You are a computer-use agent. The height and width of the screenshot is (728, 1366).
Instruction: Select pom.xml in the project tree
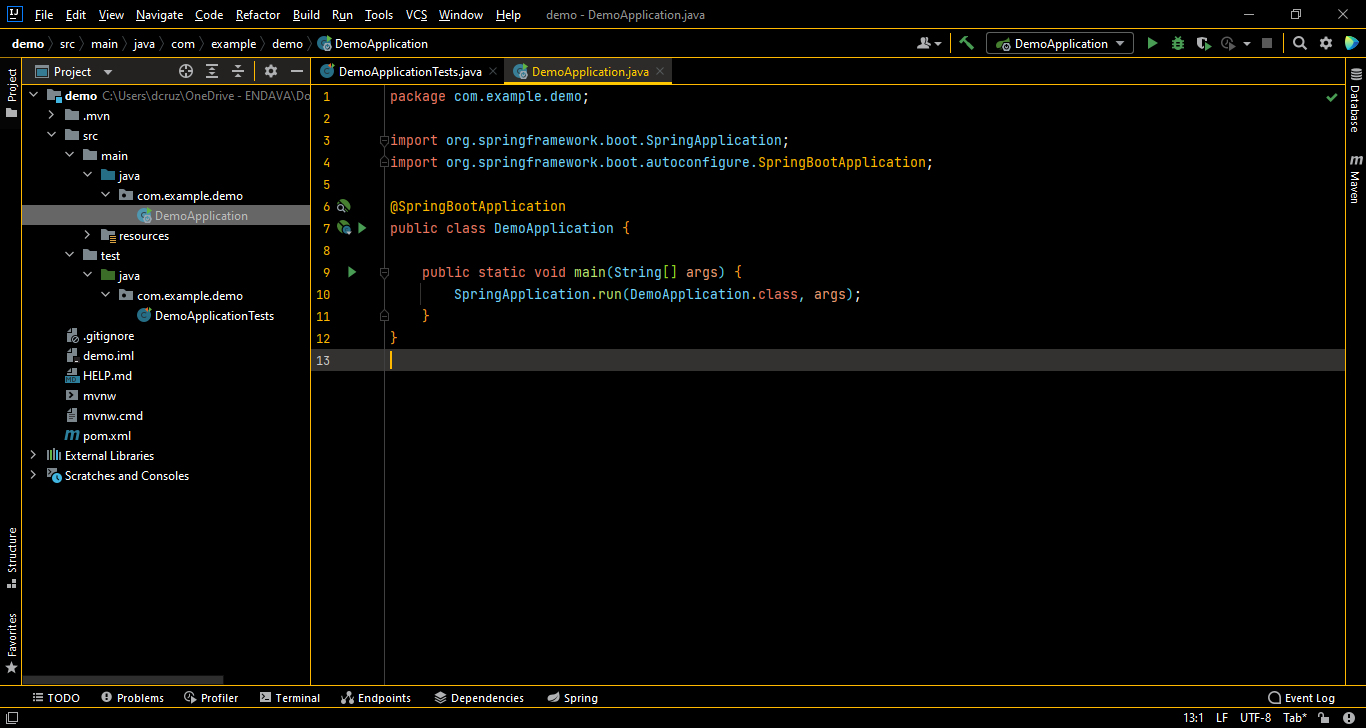(x=107, y=436)
